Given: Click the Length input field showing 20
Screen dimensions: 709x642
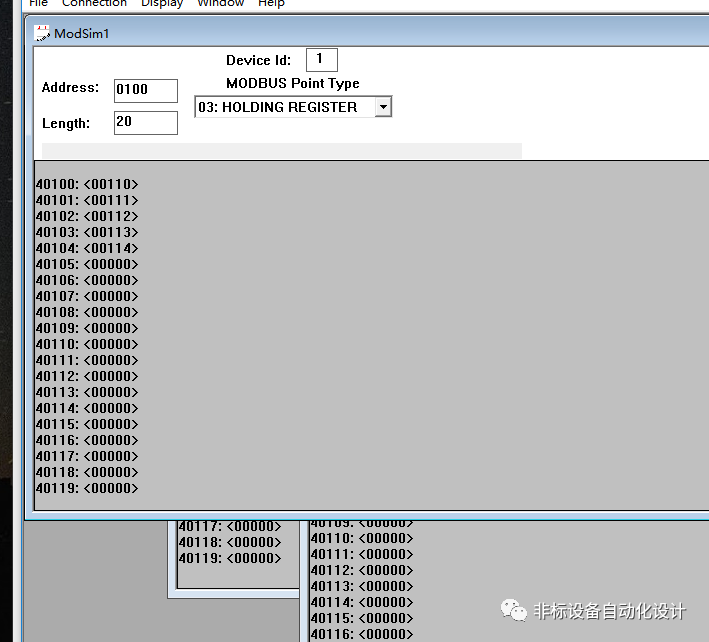Looking at the screenshot, I should point(146,123).
